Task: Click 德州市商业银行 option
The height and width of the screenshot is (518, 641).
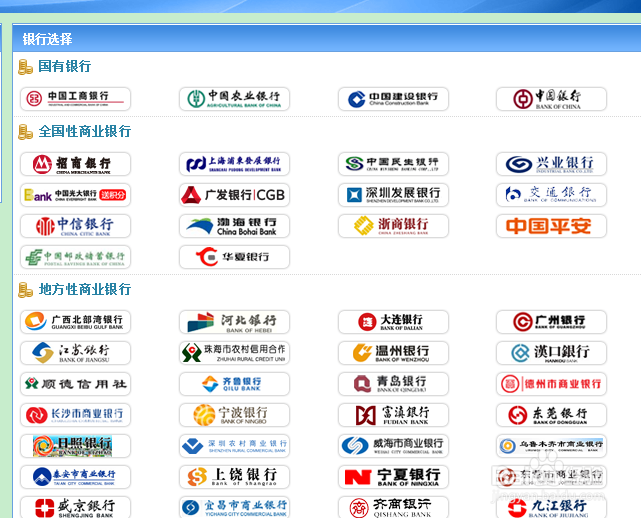Action: click(551, 384)
